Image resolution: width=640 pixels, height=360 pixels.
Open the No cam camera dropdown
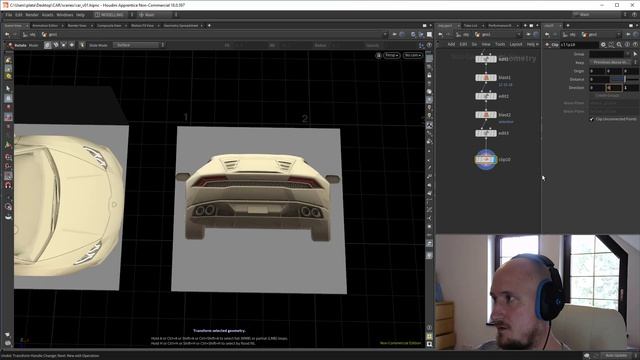pyautogui.click(x=413, y=55)
